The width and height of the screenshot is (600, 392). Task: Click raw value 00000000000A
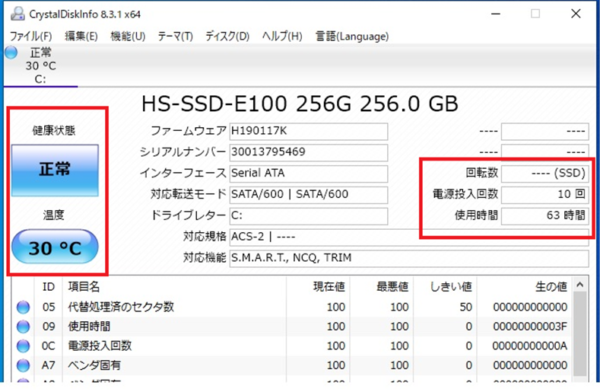(530, 346)
